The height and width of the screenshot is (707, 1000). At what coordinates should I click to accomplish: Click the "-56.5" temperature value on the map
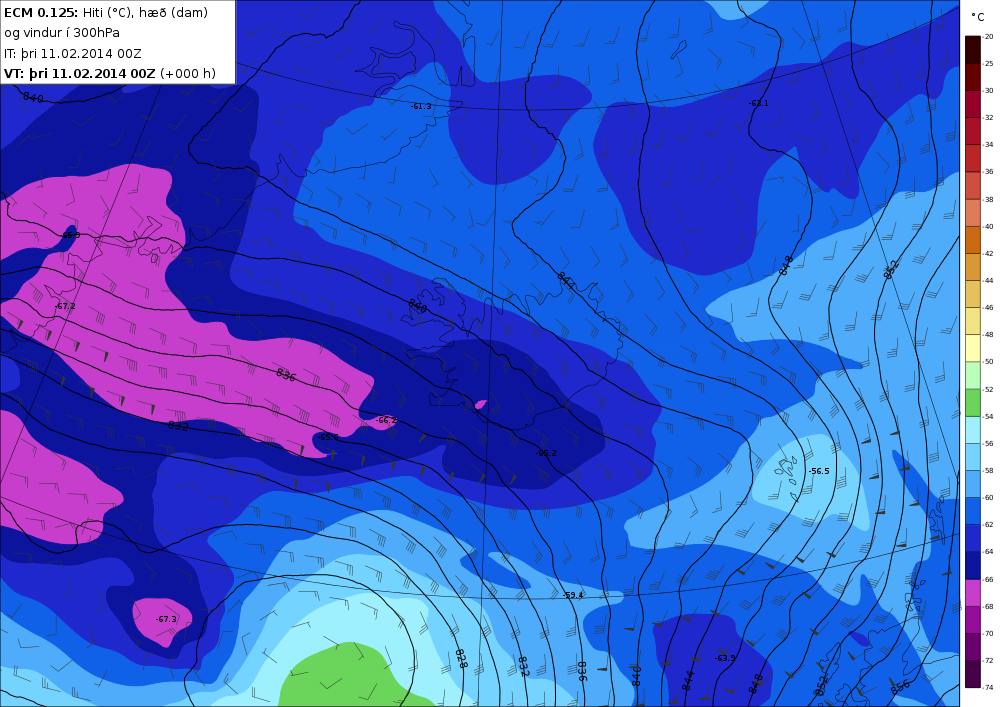tap(819, 471)
